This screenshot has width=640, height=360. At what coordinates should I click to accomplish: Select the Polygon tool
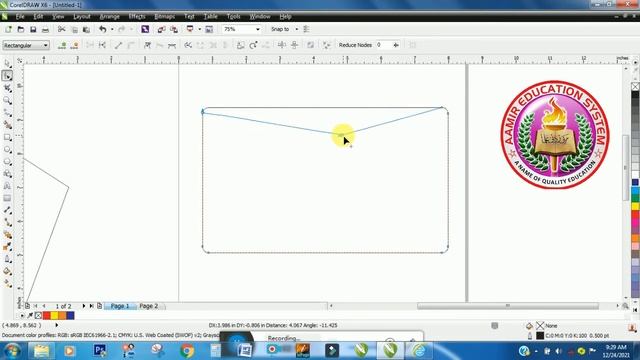click(x=7, y=162)
